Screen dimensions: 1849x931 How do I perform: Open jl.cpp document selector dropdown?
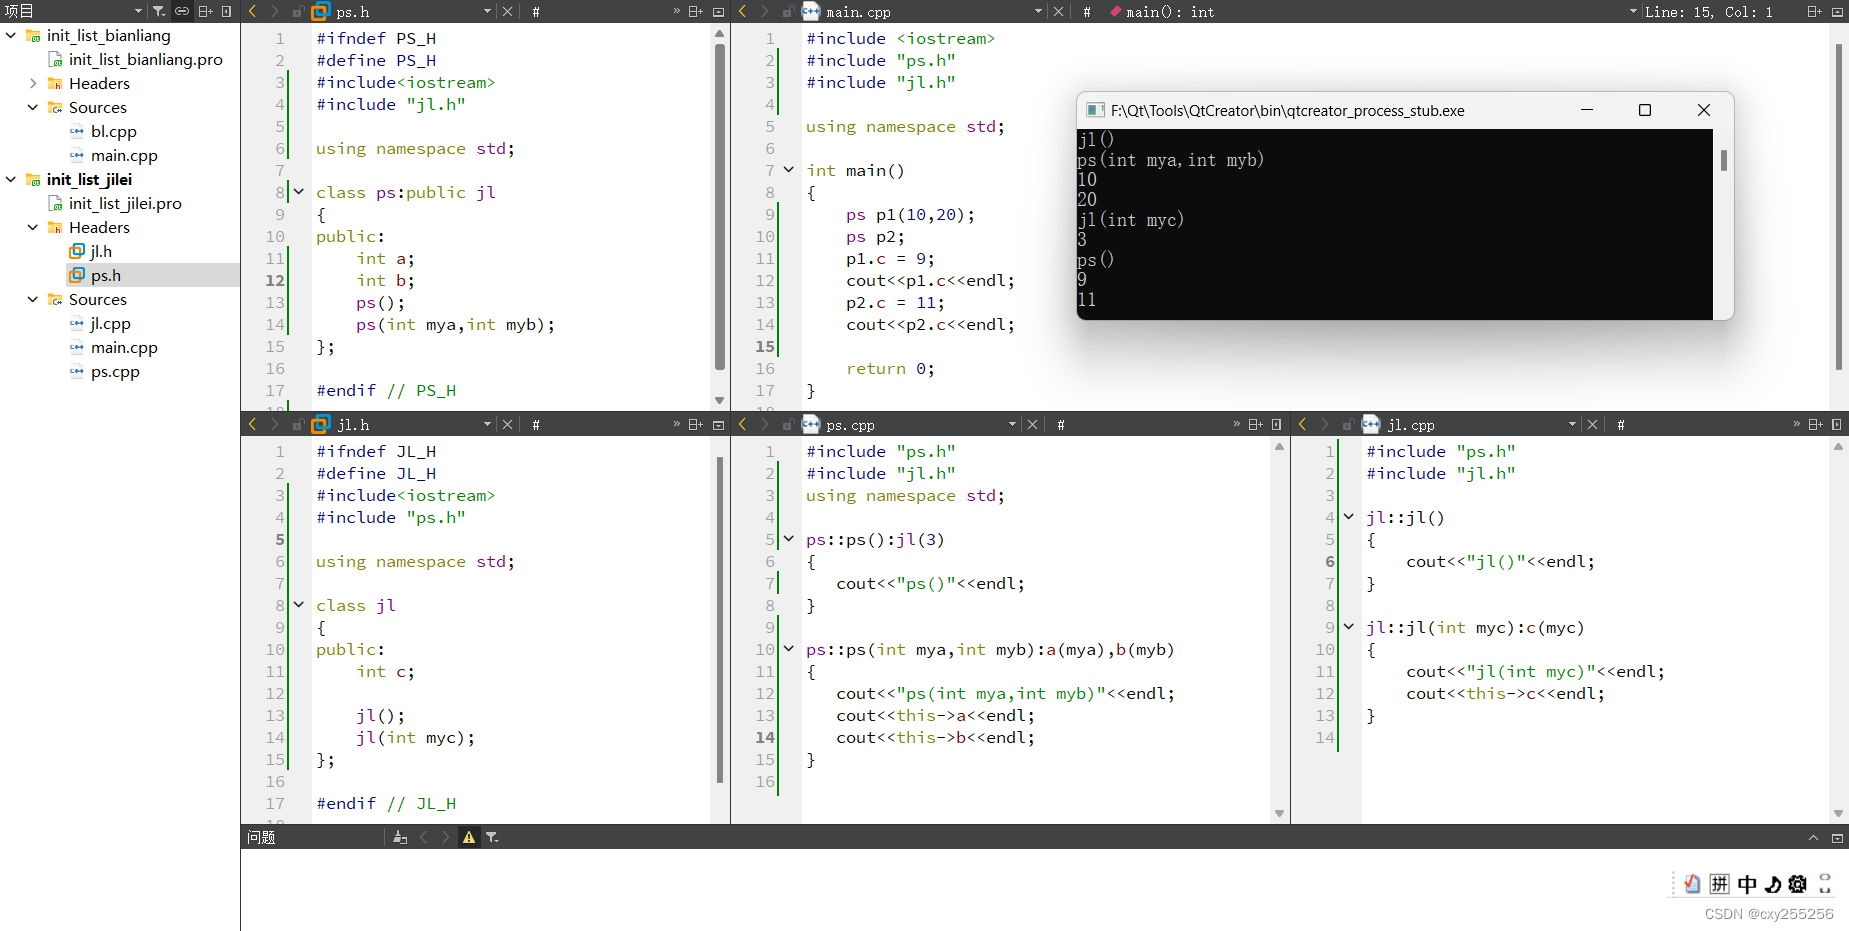coord(1572,424)
